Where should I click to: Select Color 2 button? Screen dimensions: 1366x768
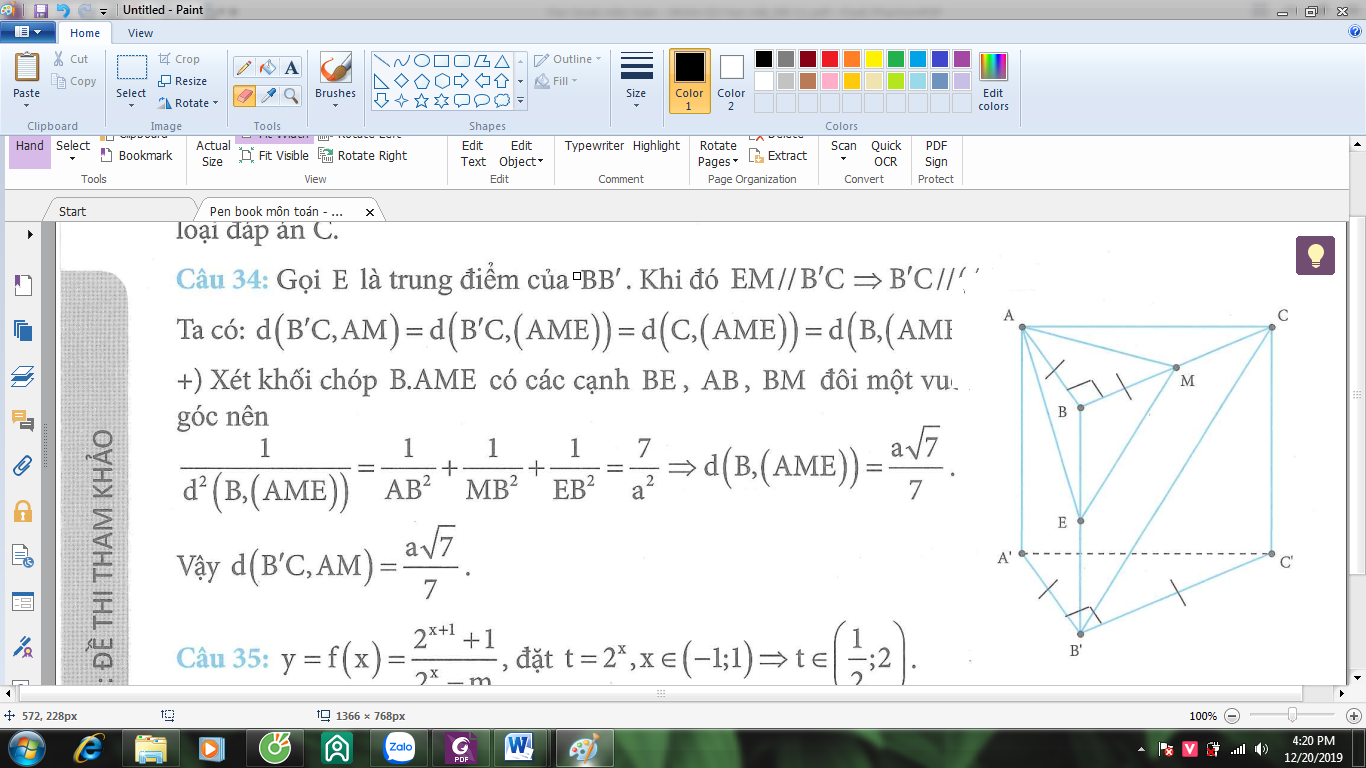731,82
